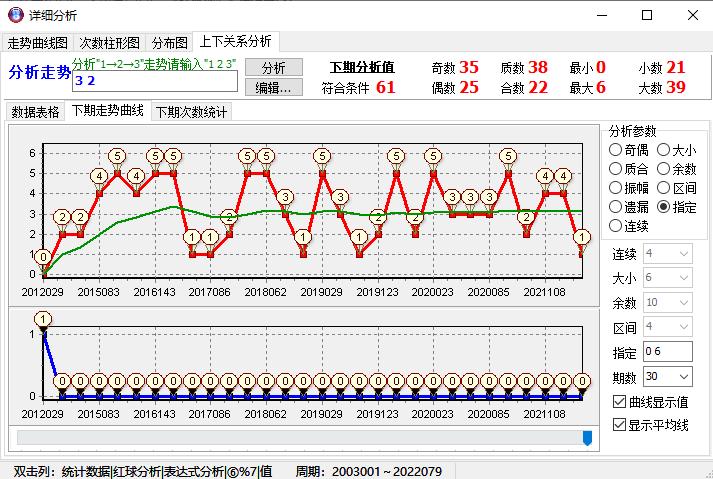Select the 连续 radio button

(x=629, y=226)
